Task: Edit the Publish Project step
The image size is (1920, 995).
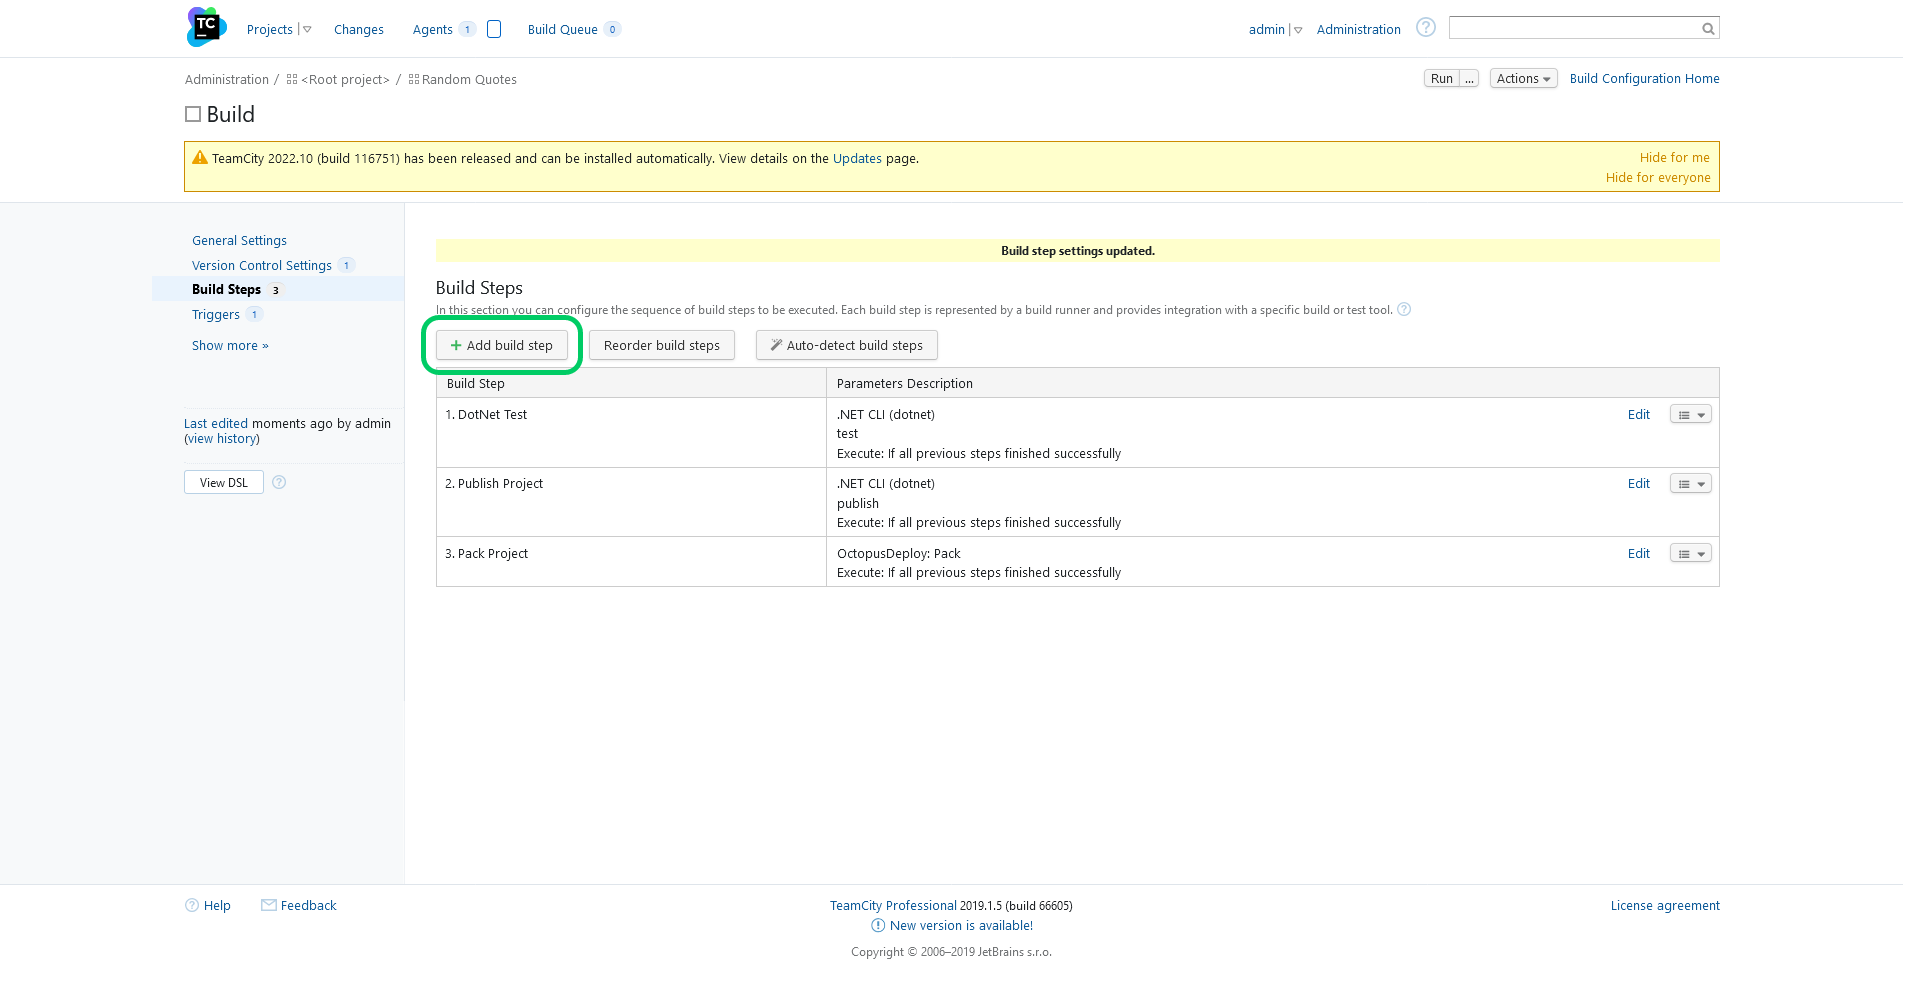Action: point(1638,483)
